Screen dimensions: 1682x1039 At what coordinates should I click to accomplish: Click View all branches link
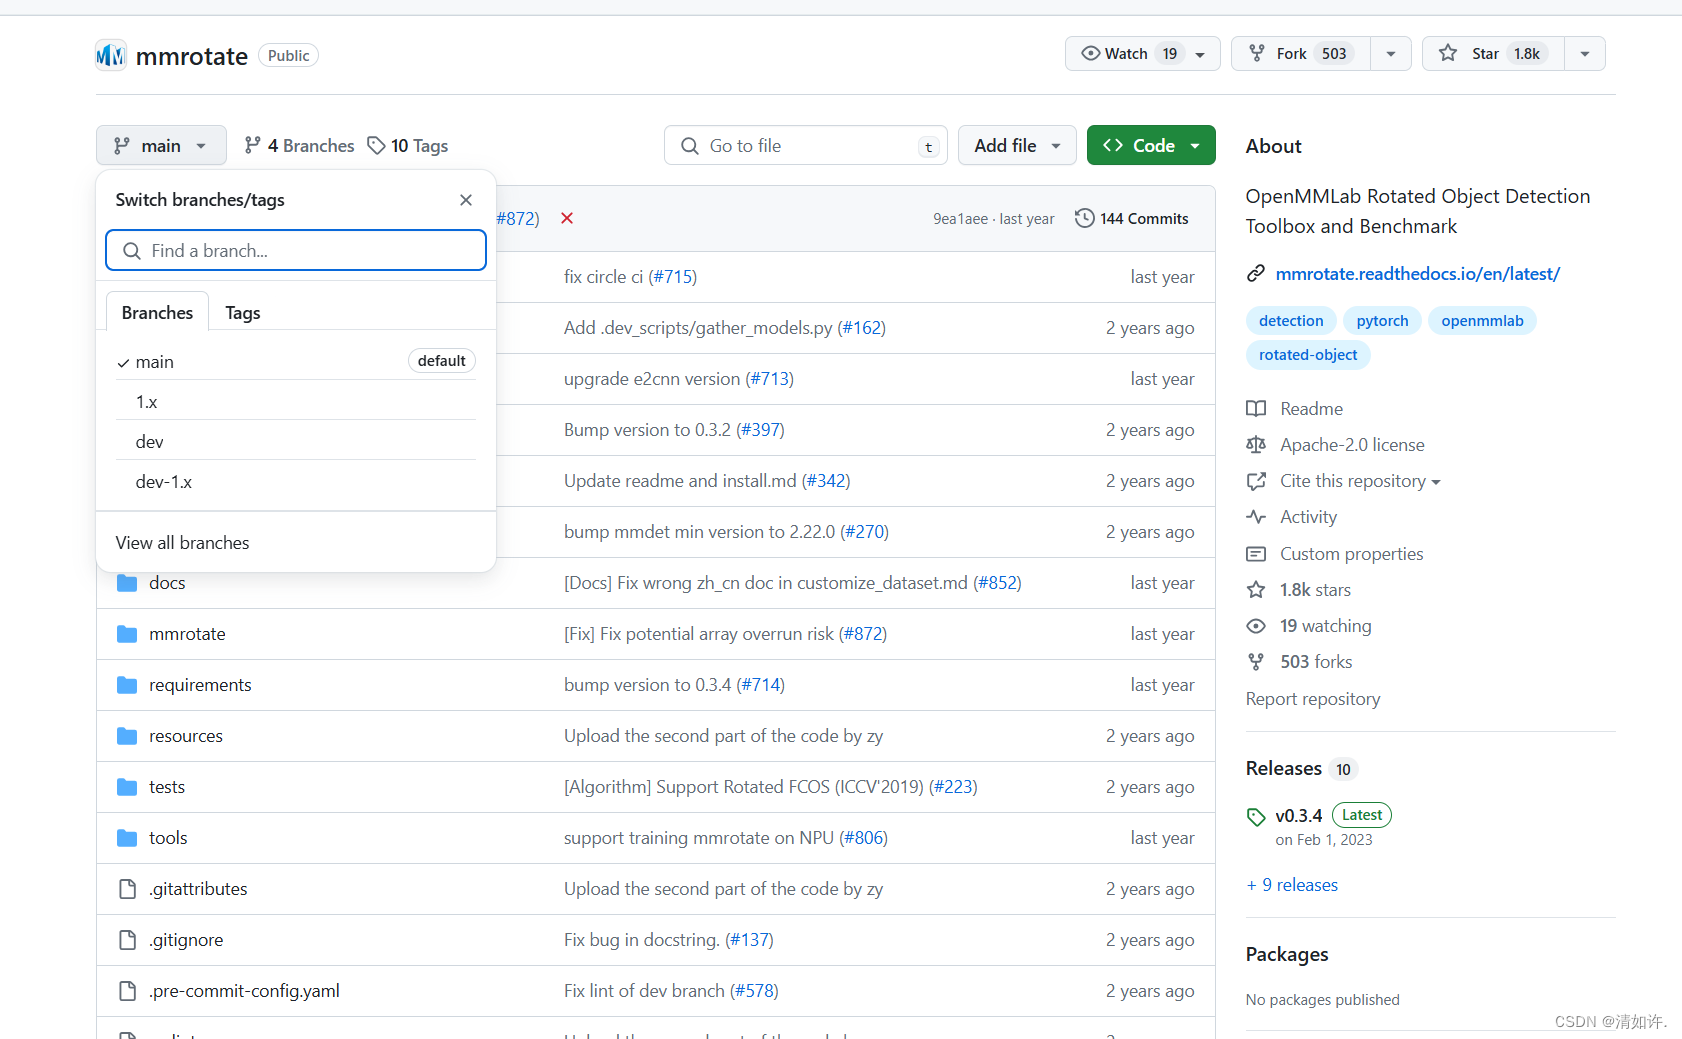pyautogui.click(x=182, y=543)
